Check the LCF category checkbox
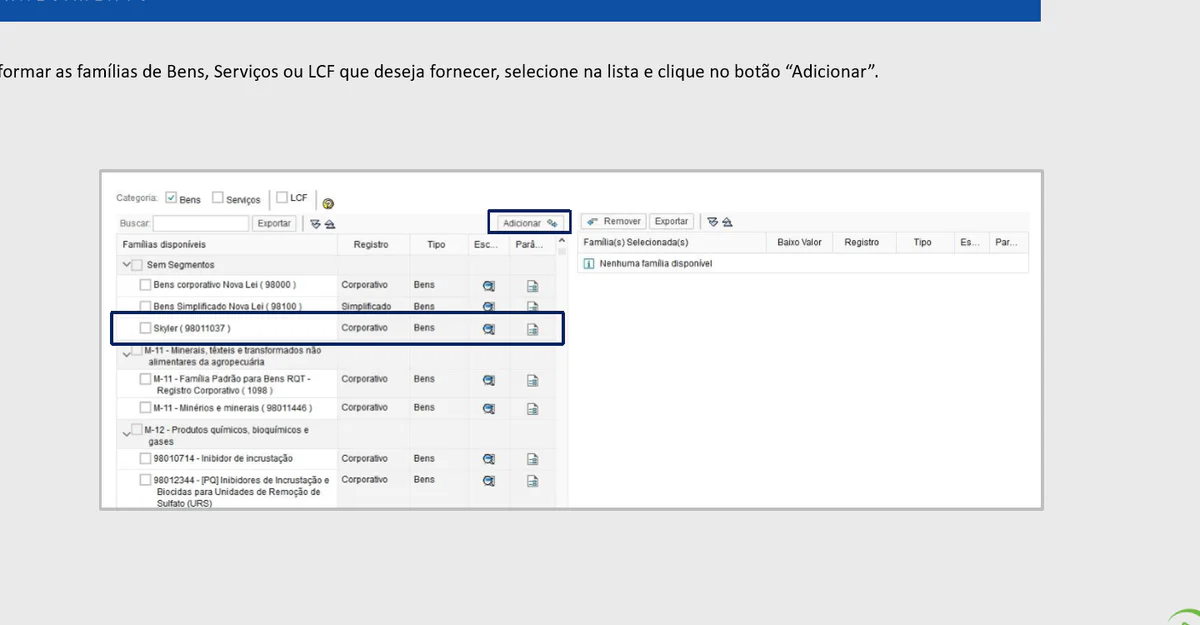 tap(282, 197)
